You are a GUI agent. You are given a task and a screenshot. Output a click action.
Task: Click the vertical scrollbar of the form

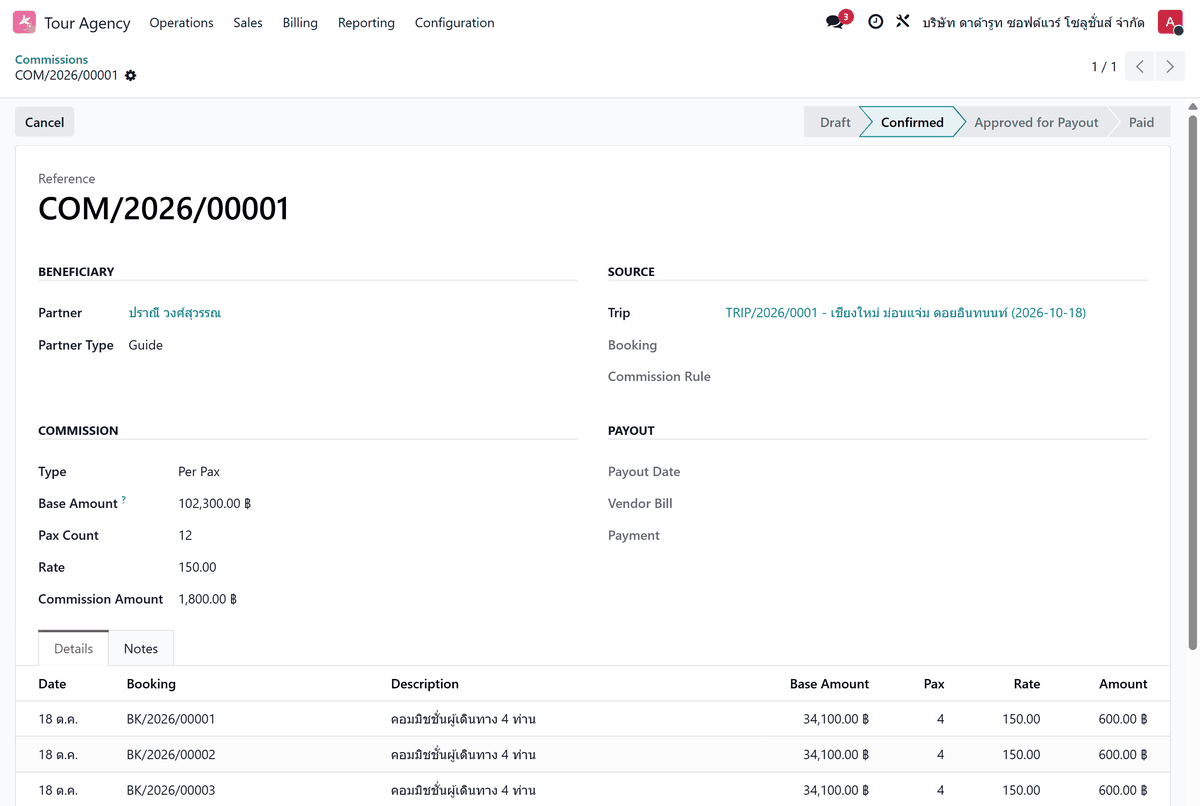tap(1192, 380)
